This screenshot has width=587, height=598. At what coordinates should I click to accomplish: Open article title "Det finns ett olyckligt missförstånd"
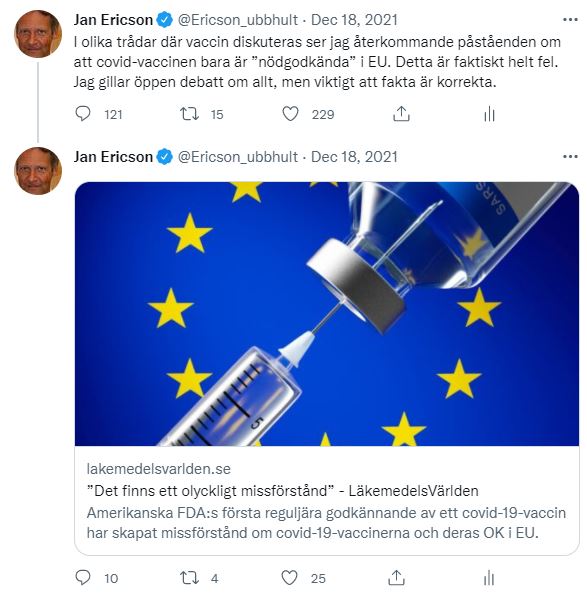click(x=210, y=490)
